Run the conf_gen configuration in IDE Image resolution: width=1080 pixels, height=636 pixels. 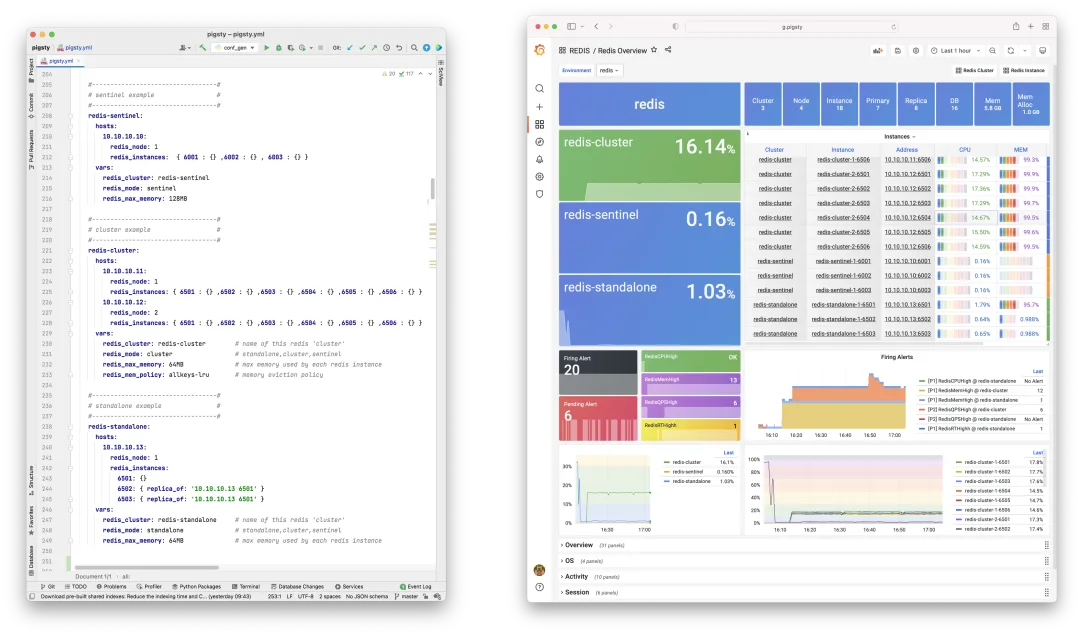267,48
